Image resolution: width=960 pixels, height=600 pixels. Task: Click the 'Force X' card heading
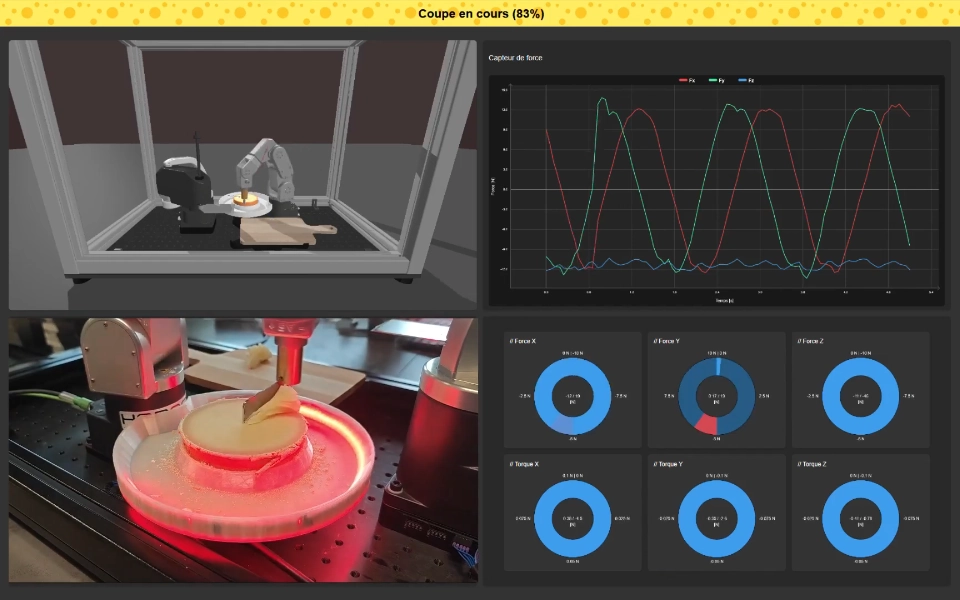tap(522, 342)
